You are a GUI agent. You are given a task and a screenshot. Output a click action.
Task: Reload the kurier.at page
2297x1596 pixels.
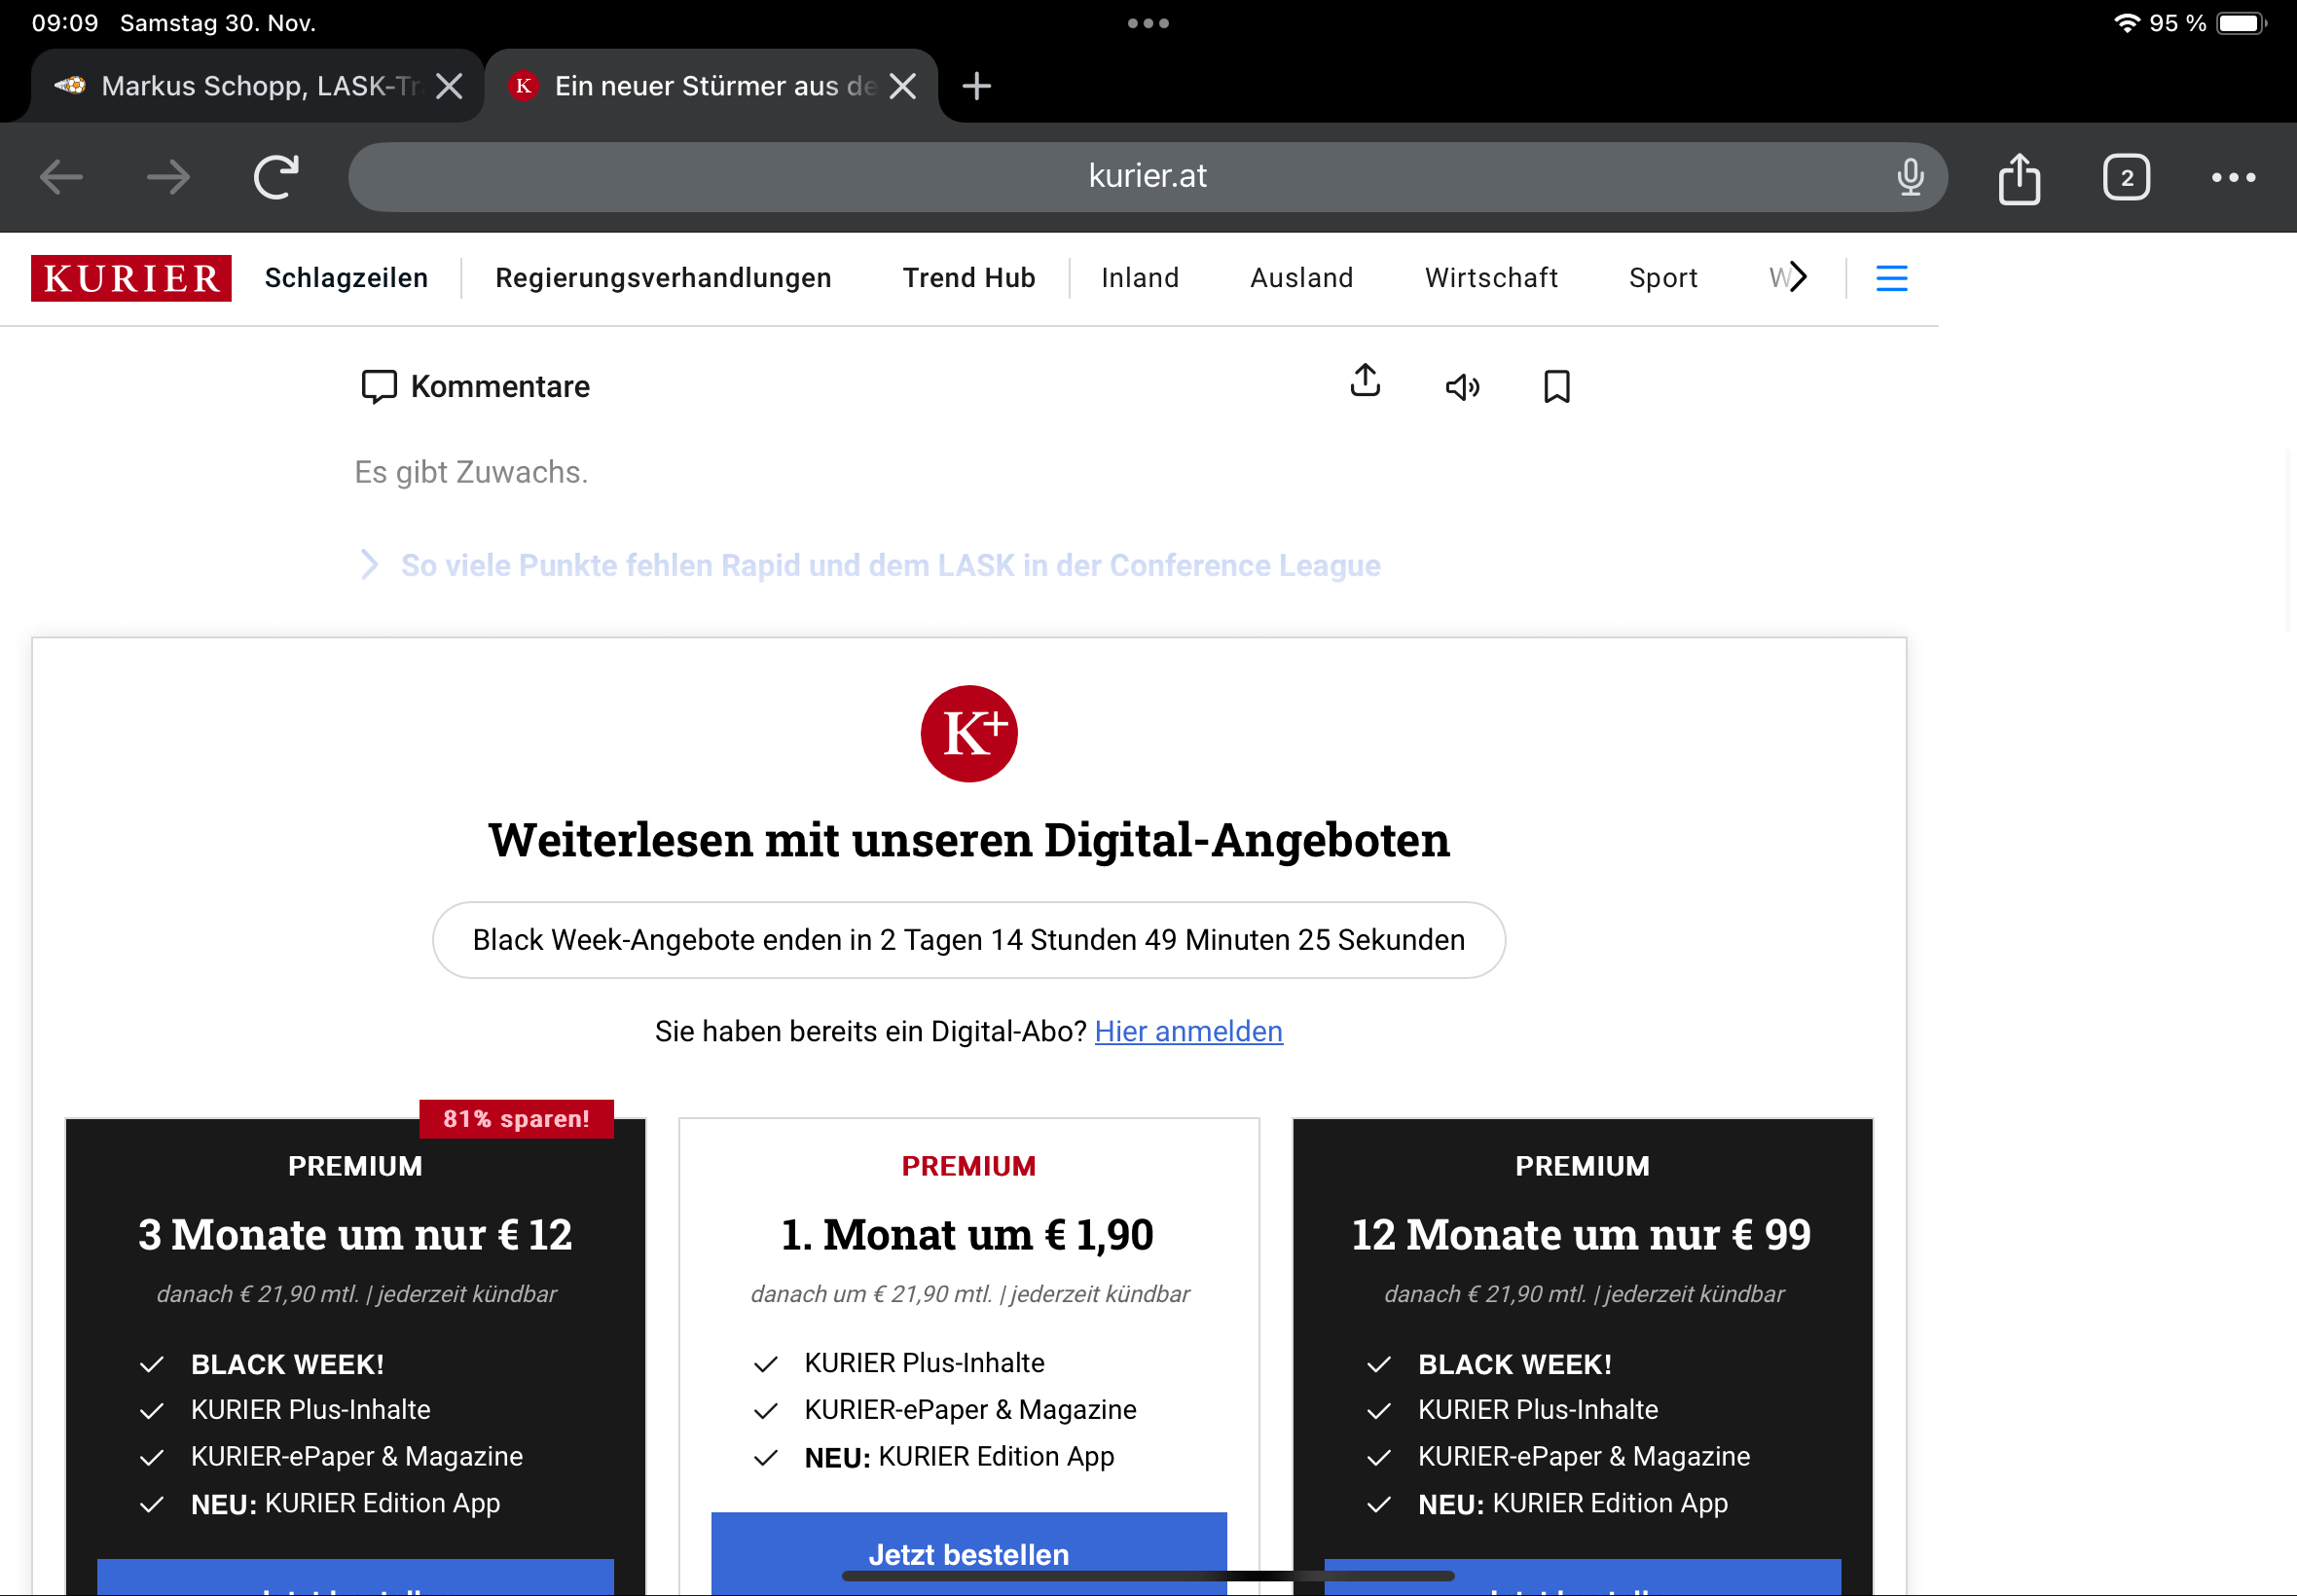(276, 177)
